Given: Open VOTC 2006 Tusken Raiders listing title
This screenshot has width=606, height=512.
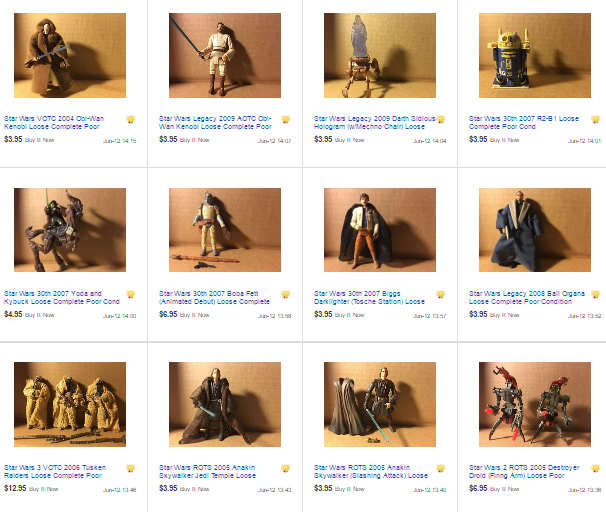Looking at the screenshot, I should 55,471.
